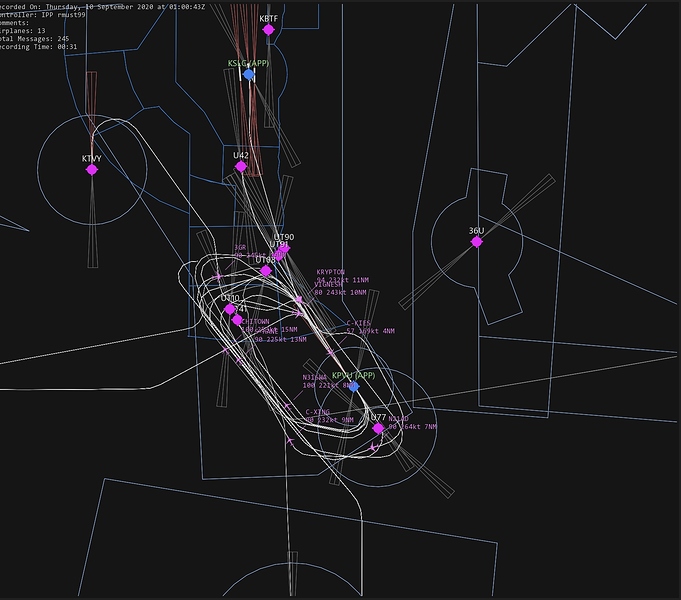The width and height of the screenshot is (681, 600).
Task: Select the U77 airport diamond marker
Action: point(378,428)
